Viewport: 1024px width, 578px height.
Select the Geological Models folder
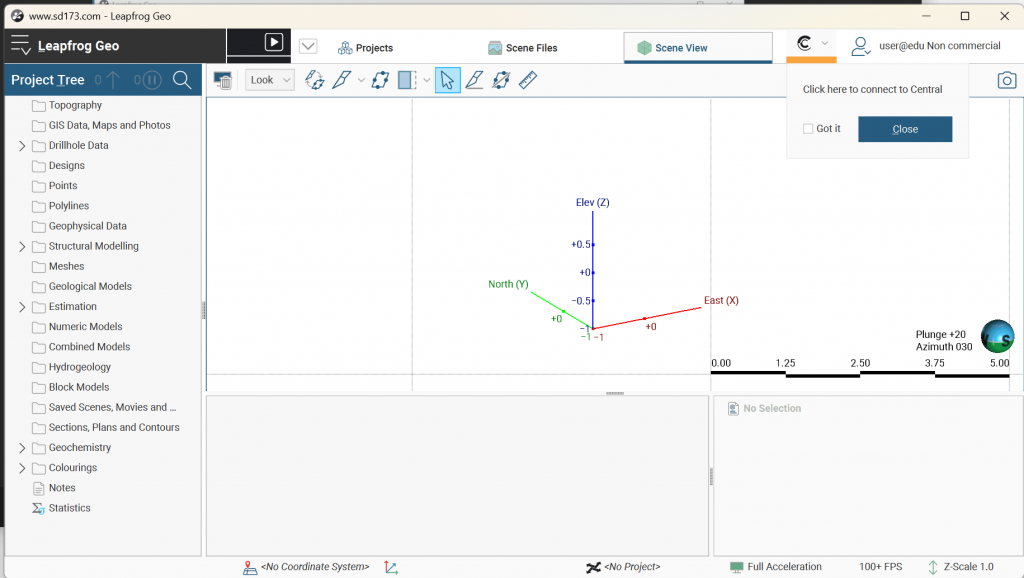90,287
